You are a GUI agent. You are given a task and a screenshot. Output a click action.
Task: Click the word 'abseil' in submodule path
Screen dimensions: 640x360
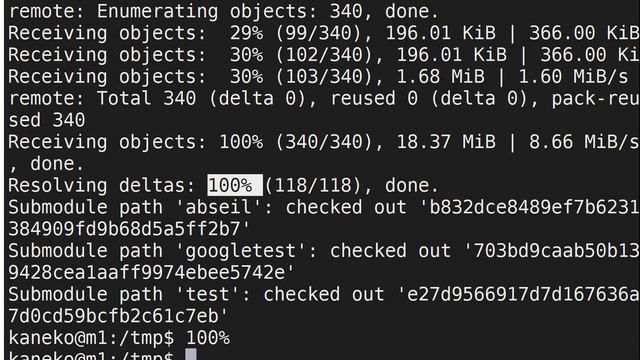tap(219, 207)
